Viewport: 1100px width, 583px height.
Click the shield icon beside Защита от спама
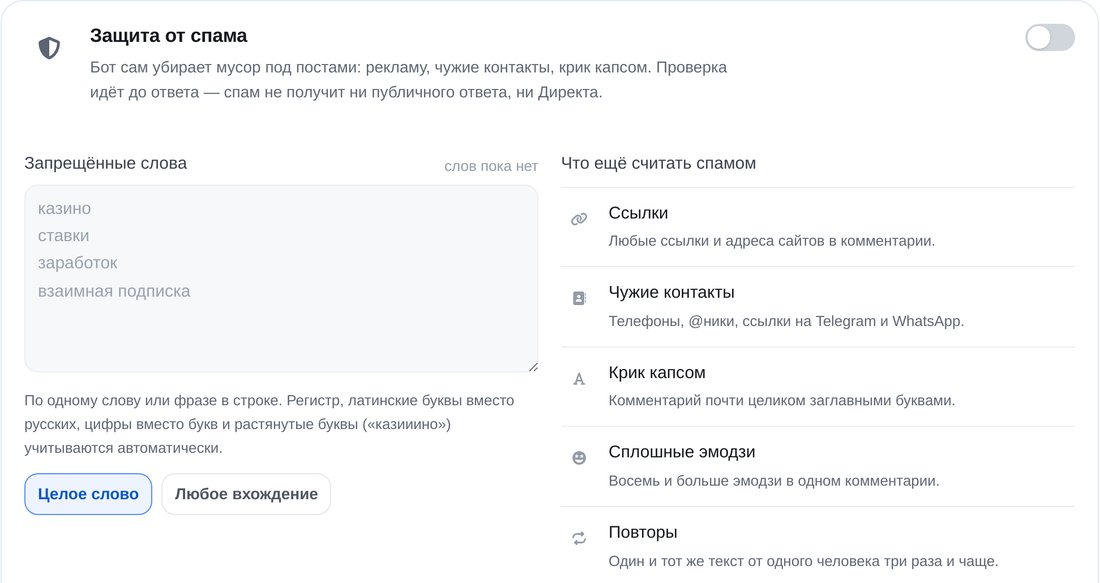[49, 48]
